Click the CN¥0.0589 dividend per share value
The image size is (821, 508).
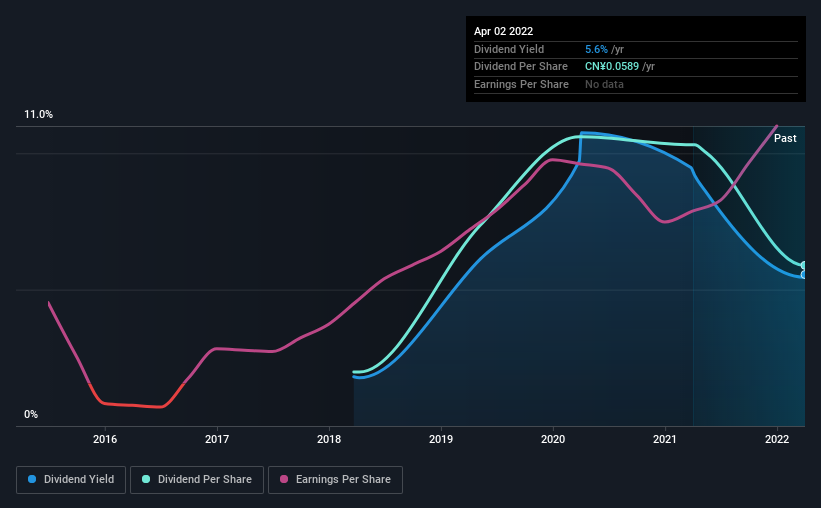point(612,67)
